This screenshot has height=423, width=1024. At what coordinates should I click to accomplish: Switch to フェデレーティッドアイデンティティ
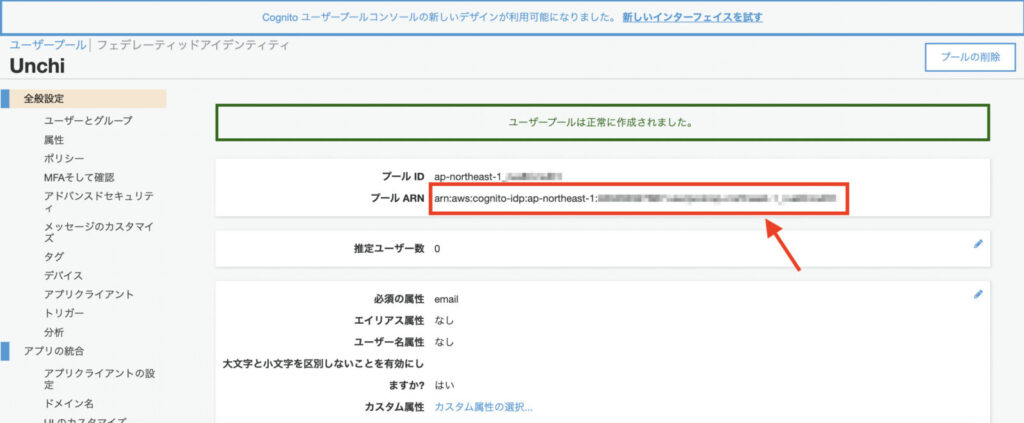click(193, 45)
